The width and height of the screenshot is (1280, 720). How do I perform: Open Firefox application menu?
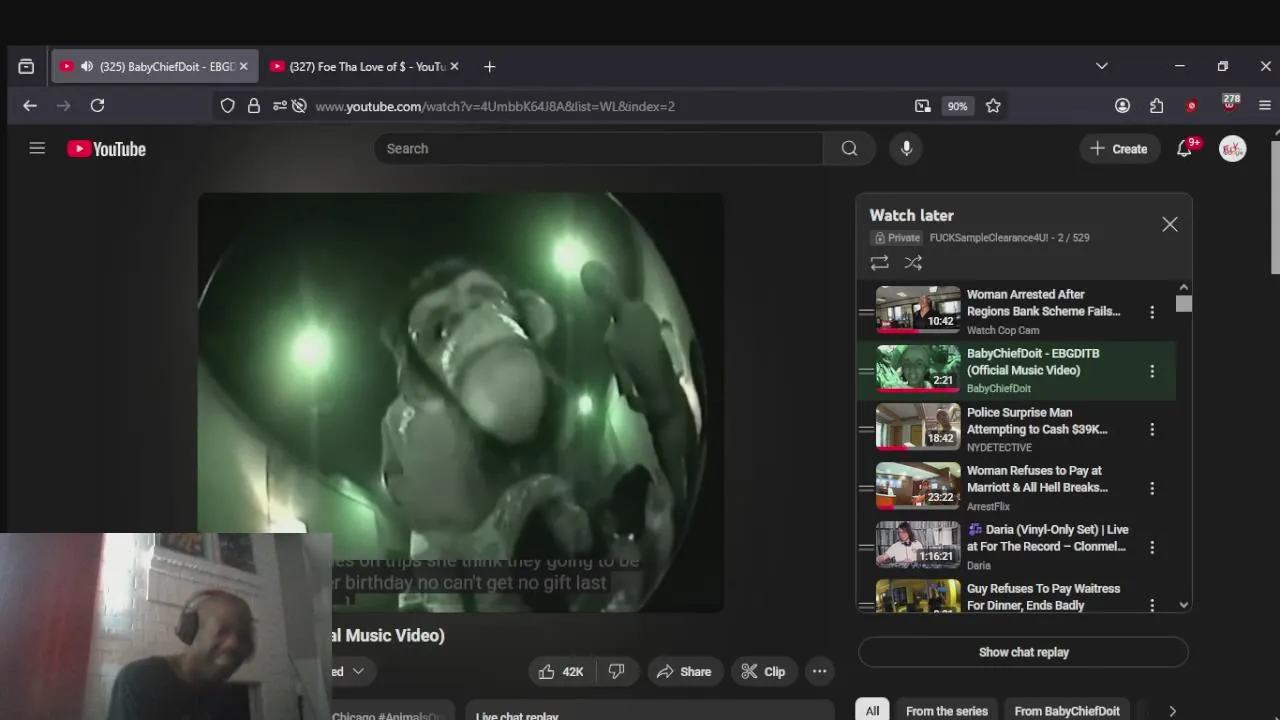point(1265,106)
